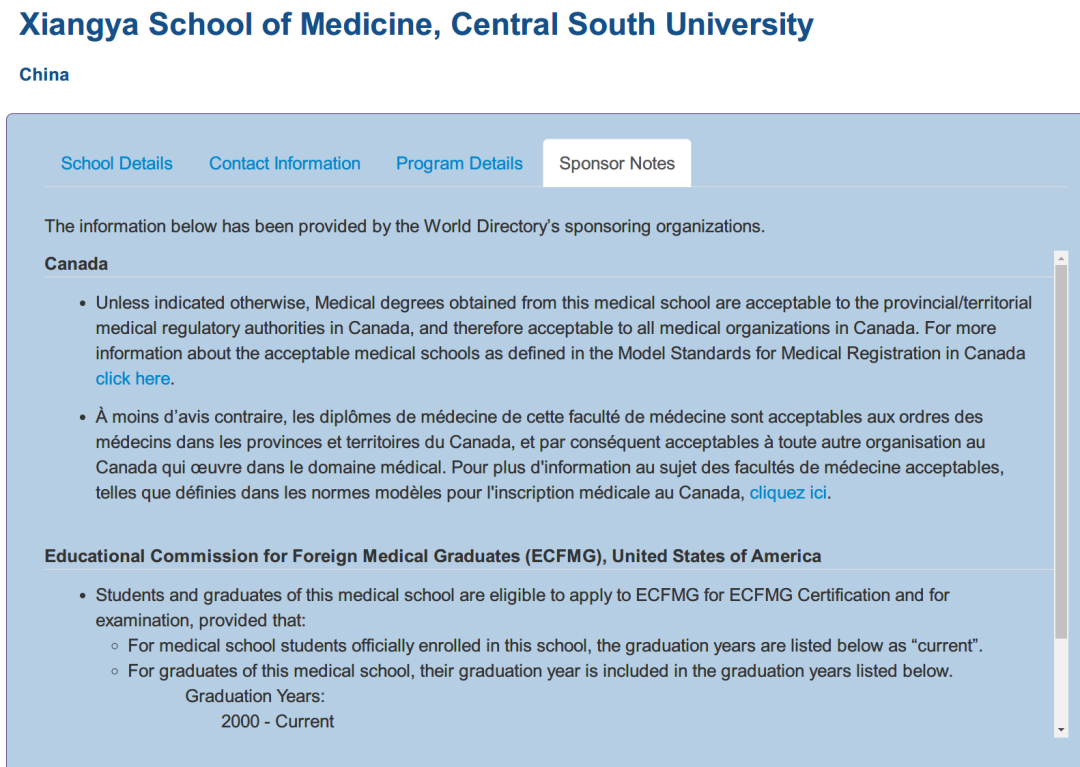Click the ECFMG section heading

(433, 556)
